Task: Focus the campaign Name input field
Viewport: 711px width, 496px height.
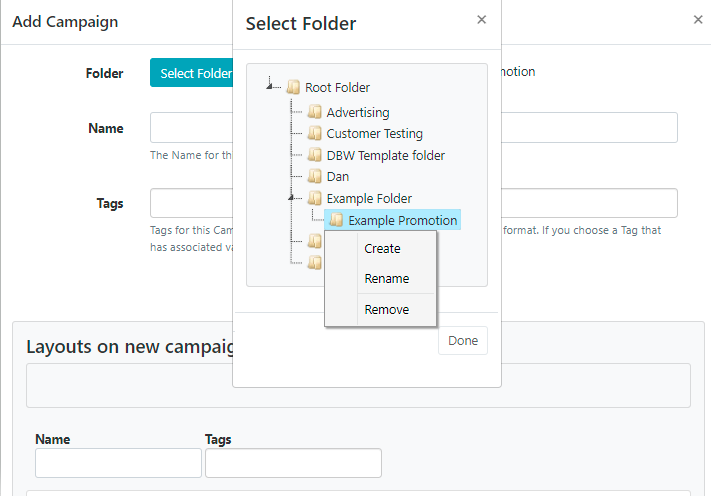Action: coord(414,127)
